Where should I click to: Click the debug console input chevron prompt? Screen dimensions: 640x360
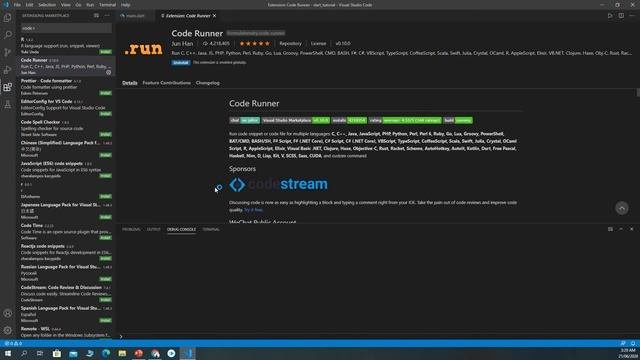(x=121, y=336)
